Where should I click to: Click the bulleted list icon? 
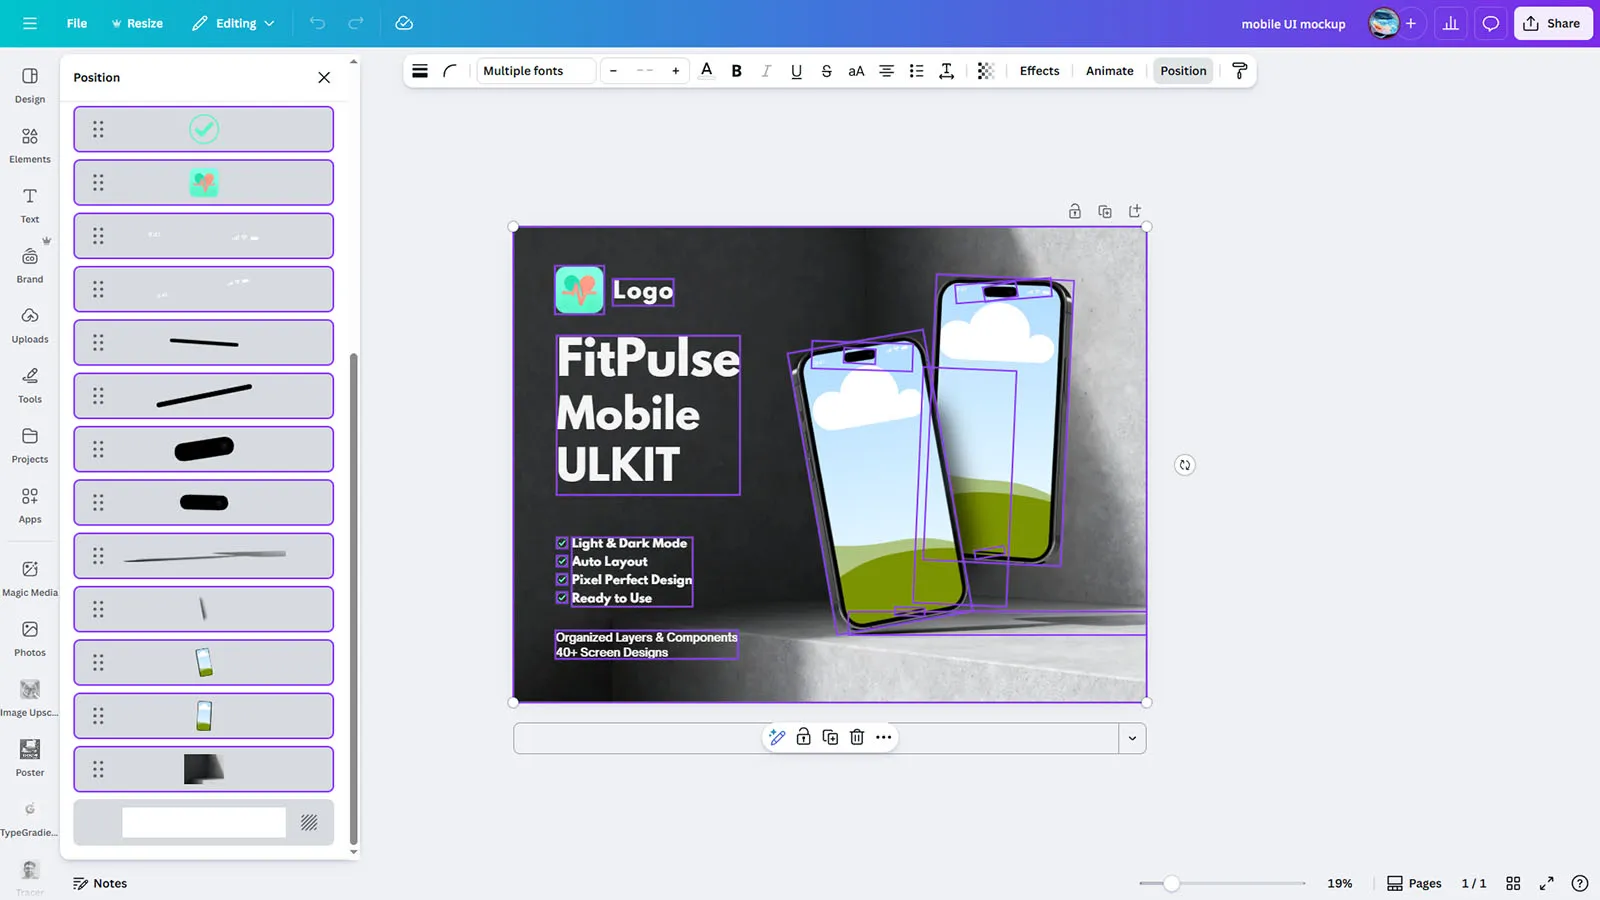coord(916,71)
